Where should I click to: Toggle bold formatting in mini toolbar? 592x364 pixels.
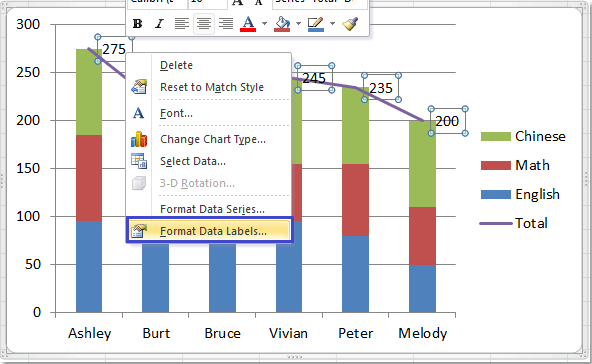click(137, 24)
